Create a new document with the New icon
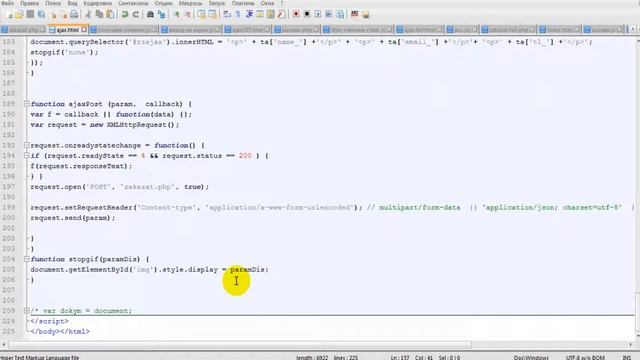 click(10, 15)
